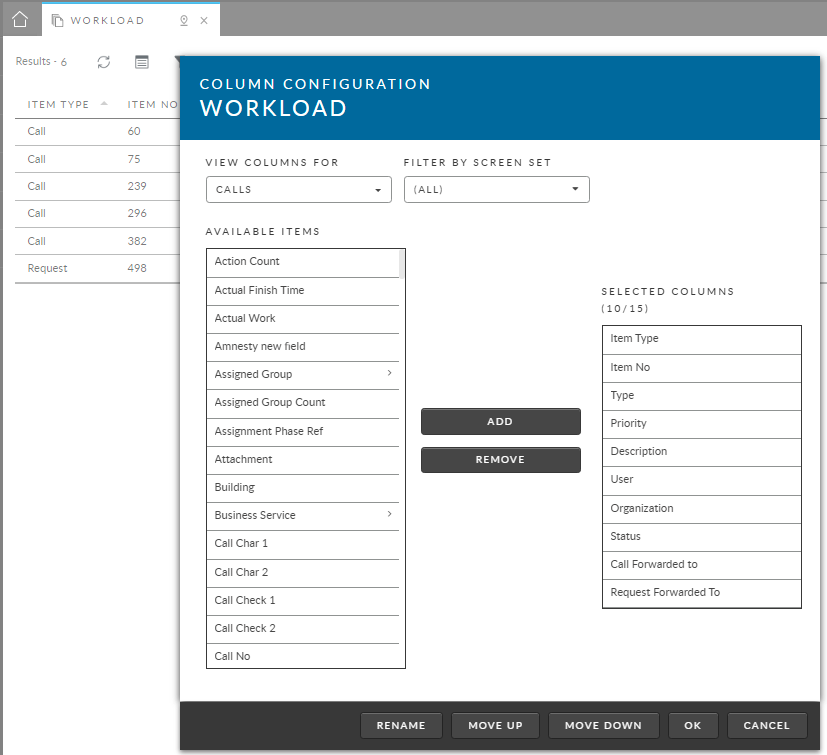Open the Filter By Screen Set dropdown
This screenshot has width=827, height=755.
click(x=496, y=190)
